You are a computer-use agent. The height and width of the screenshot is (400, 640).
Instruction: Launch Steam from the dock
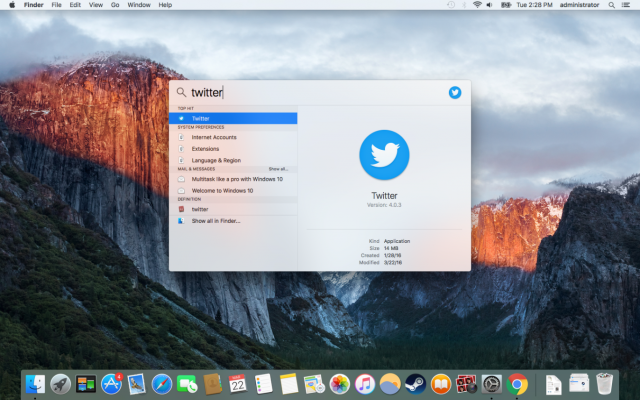[x=415, y=384]
